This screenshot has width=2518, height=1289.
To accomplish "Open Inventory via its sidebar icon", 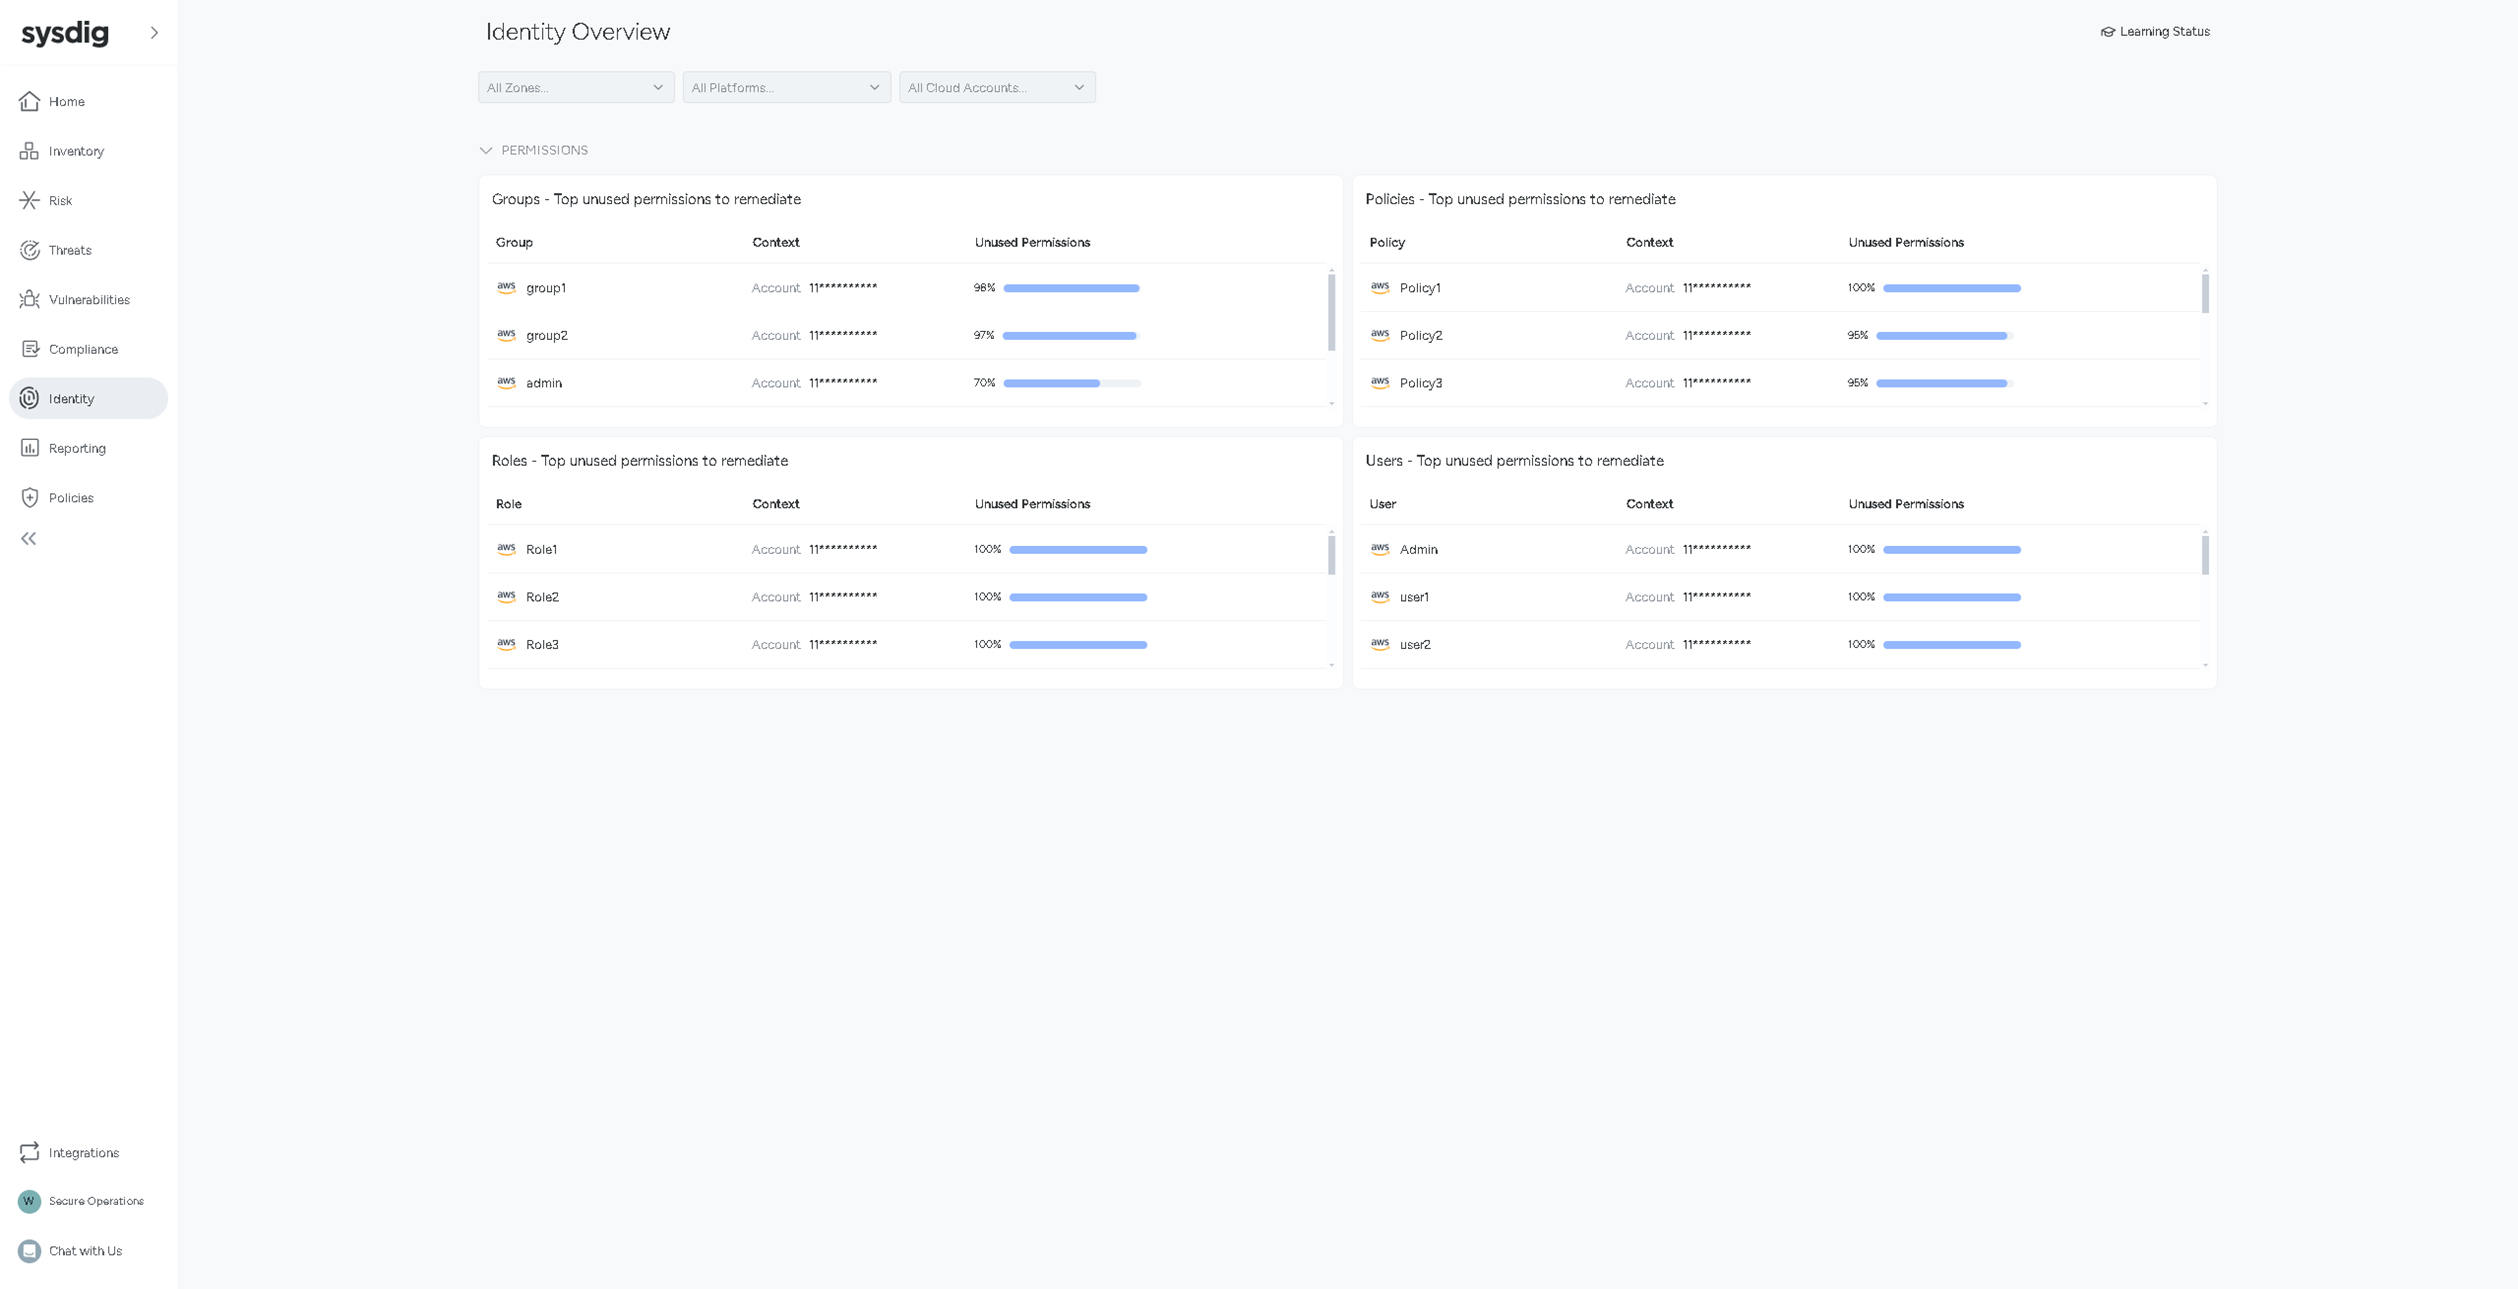I will coord(30,151).
